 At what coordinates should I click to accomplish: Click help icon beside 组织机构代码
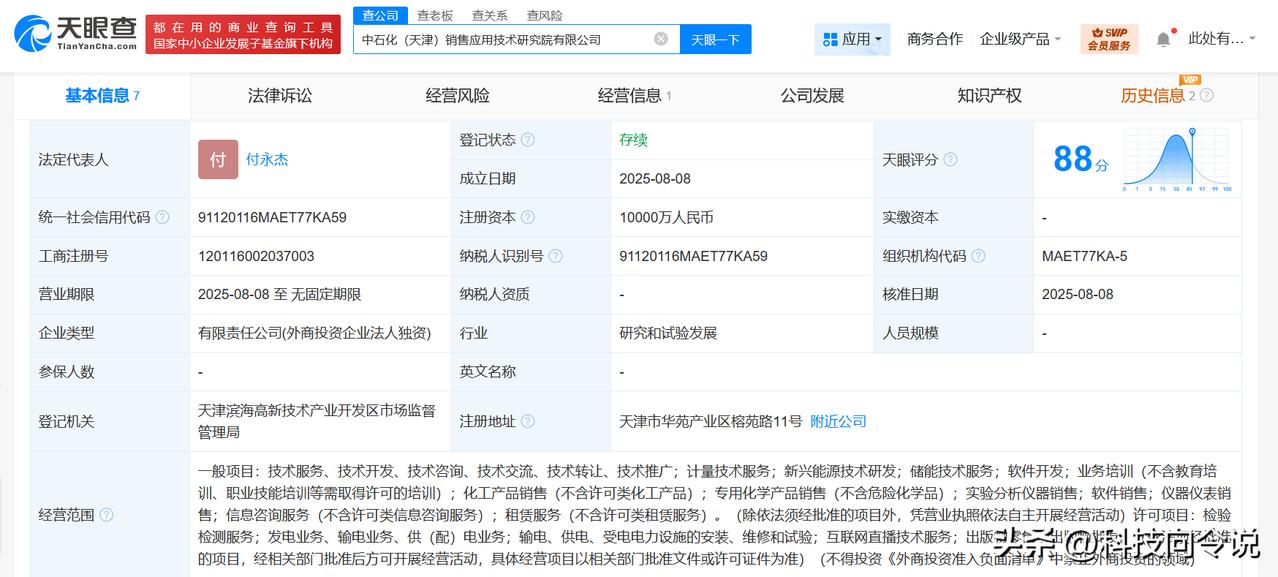tap(978, 256)
